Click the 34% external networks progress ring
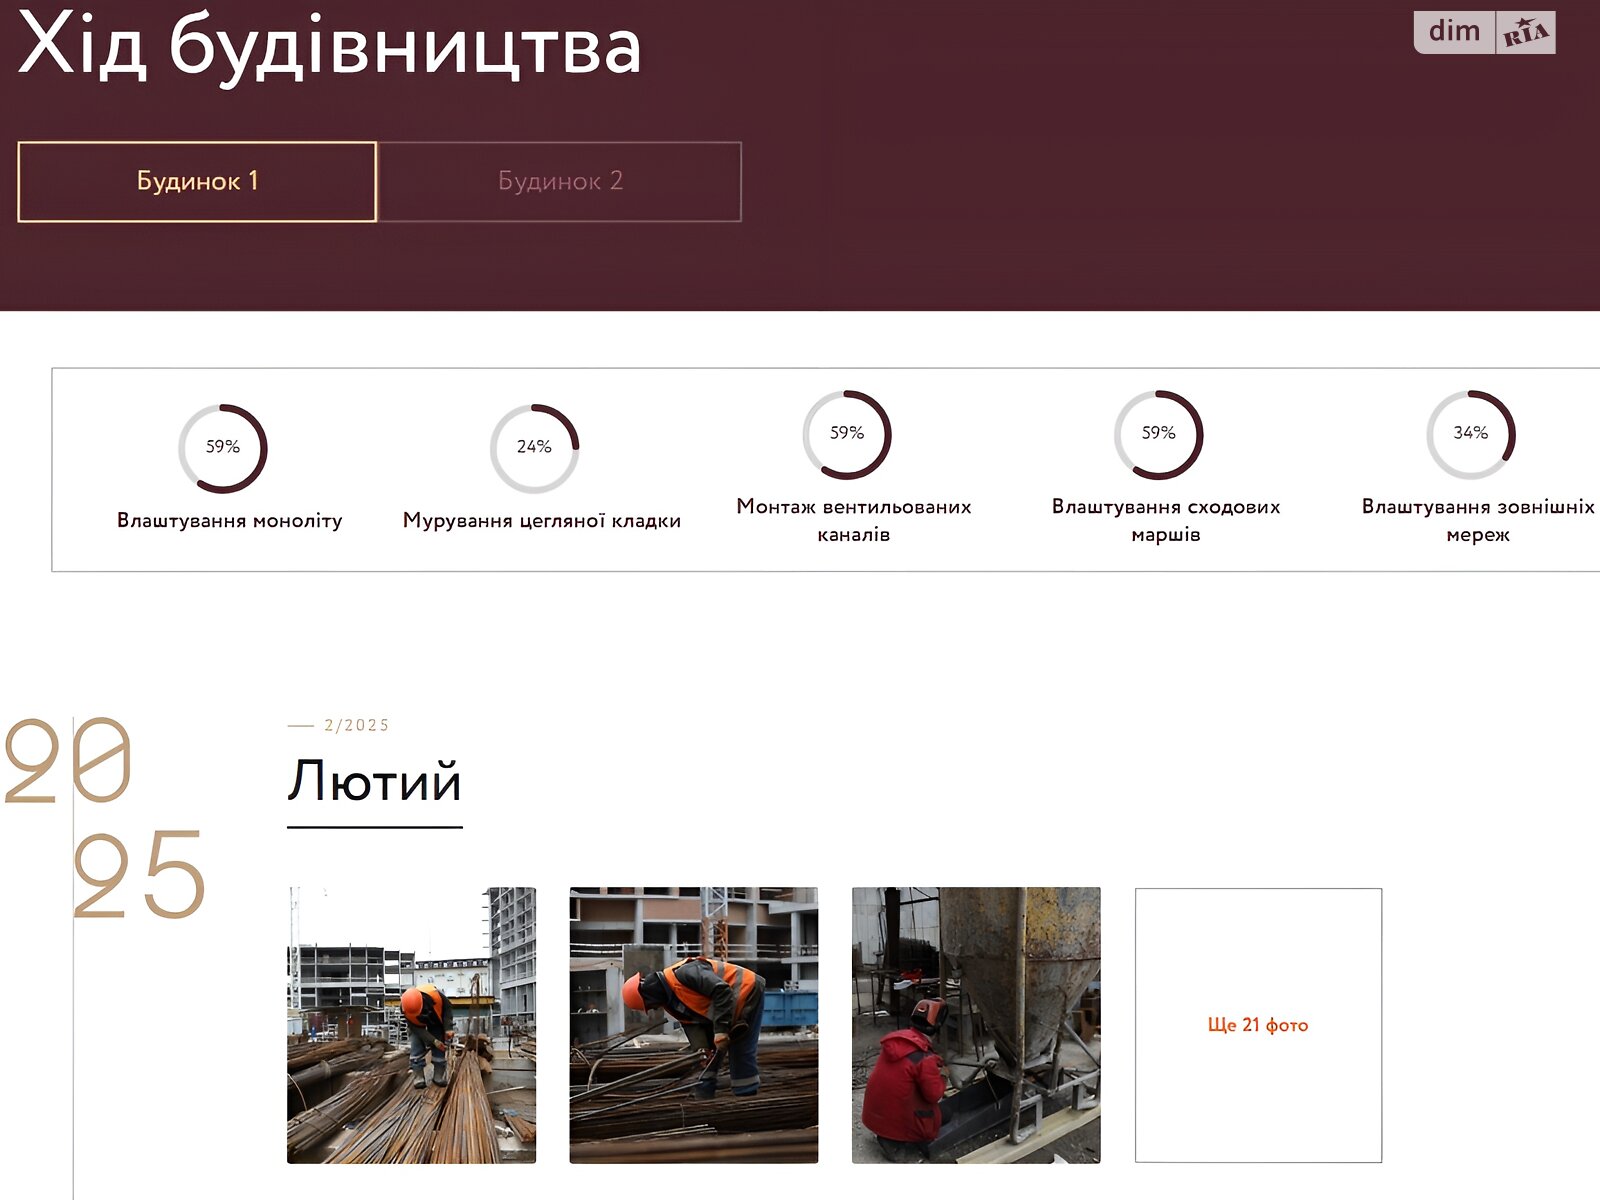 pyautogui.click(x=1470, y=434)
